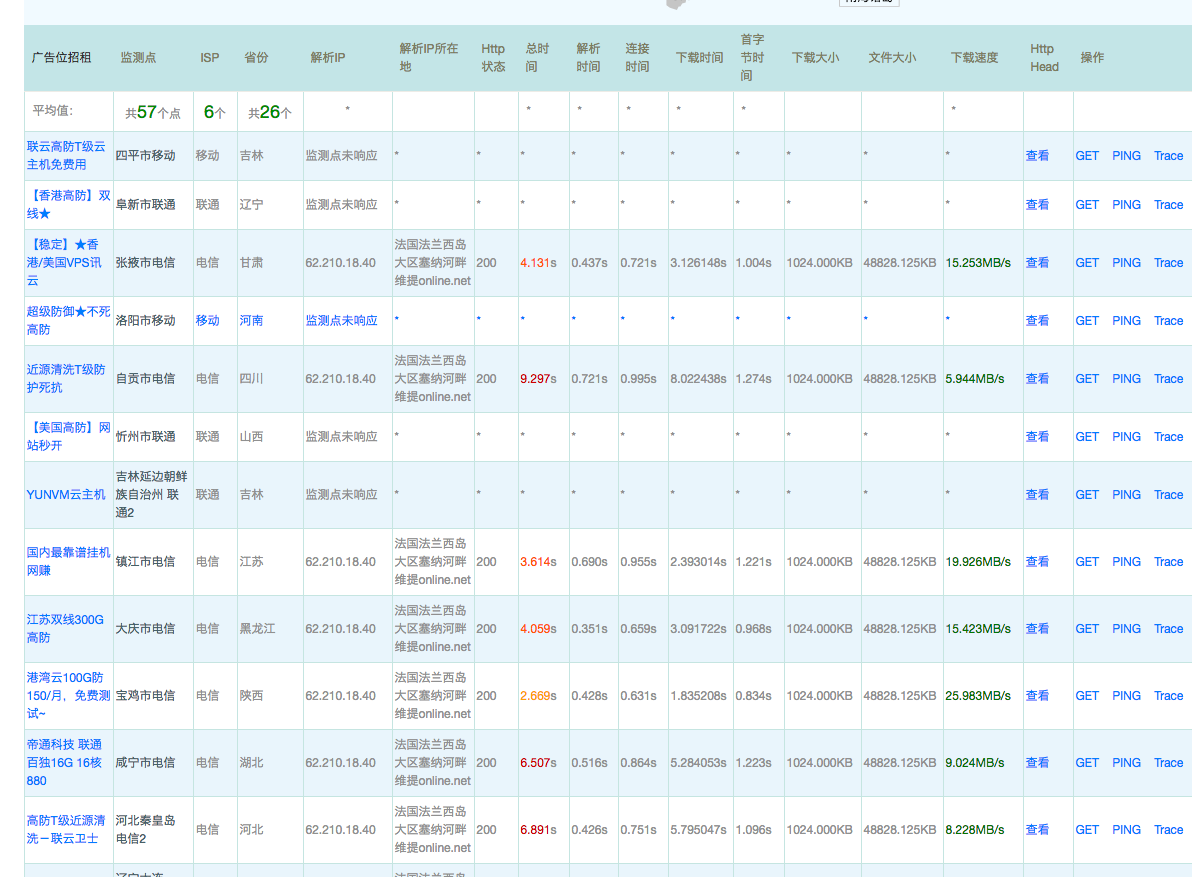Click the YUNVM云主机 ad link
Image resolution: width=1192 pixels, height=877 pixels.
(x=66, y=495)
